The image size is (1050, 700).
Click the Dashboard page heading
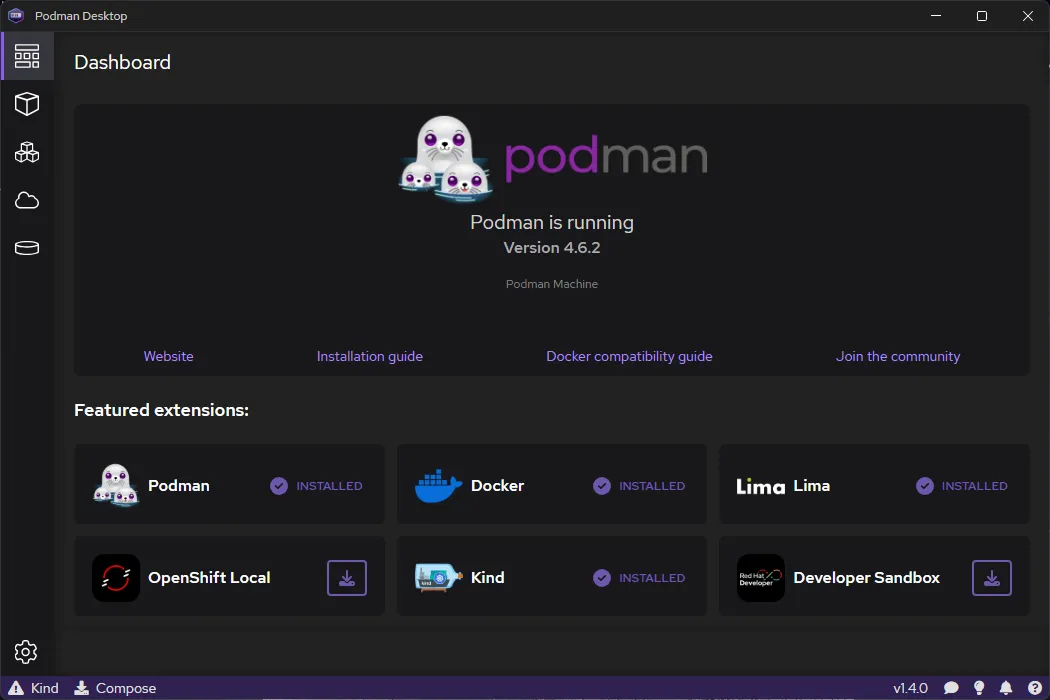click(123, 62)
